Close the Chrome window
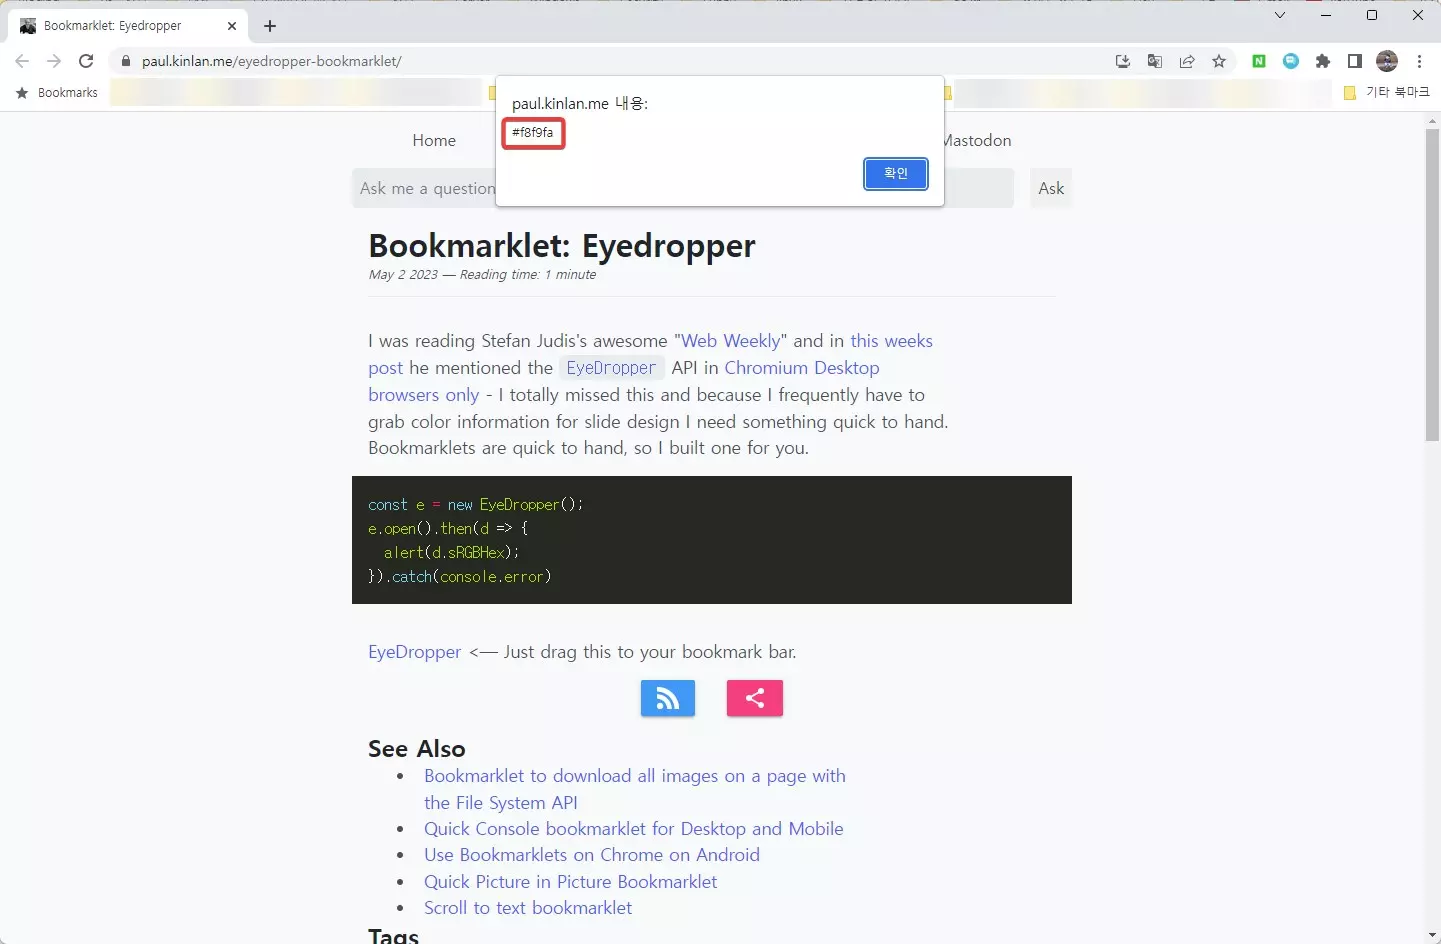Image resolution: width=1441 pixels, height=944 pixels. [x=1418, y=15]
